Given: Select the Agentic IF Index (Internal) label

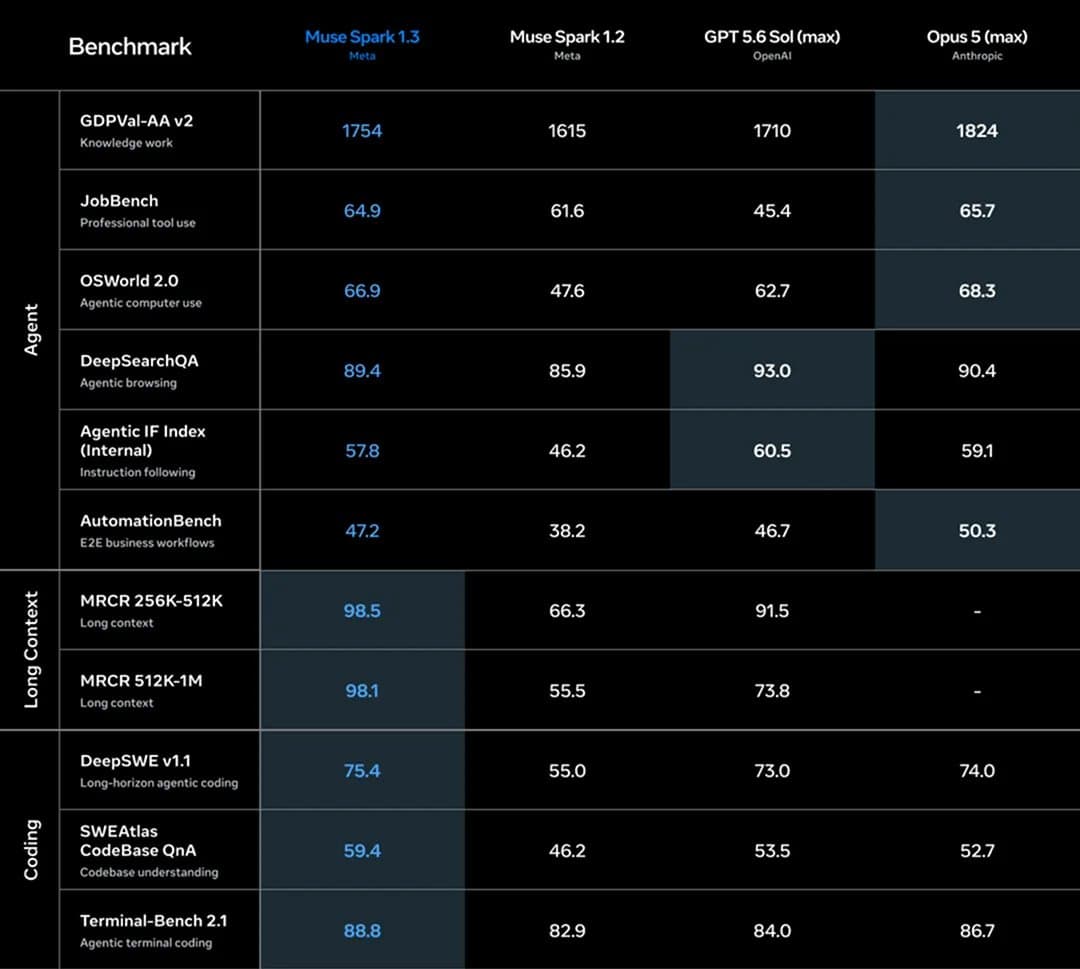Looking at the screenshot, I should 143,441.
